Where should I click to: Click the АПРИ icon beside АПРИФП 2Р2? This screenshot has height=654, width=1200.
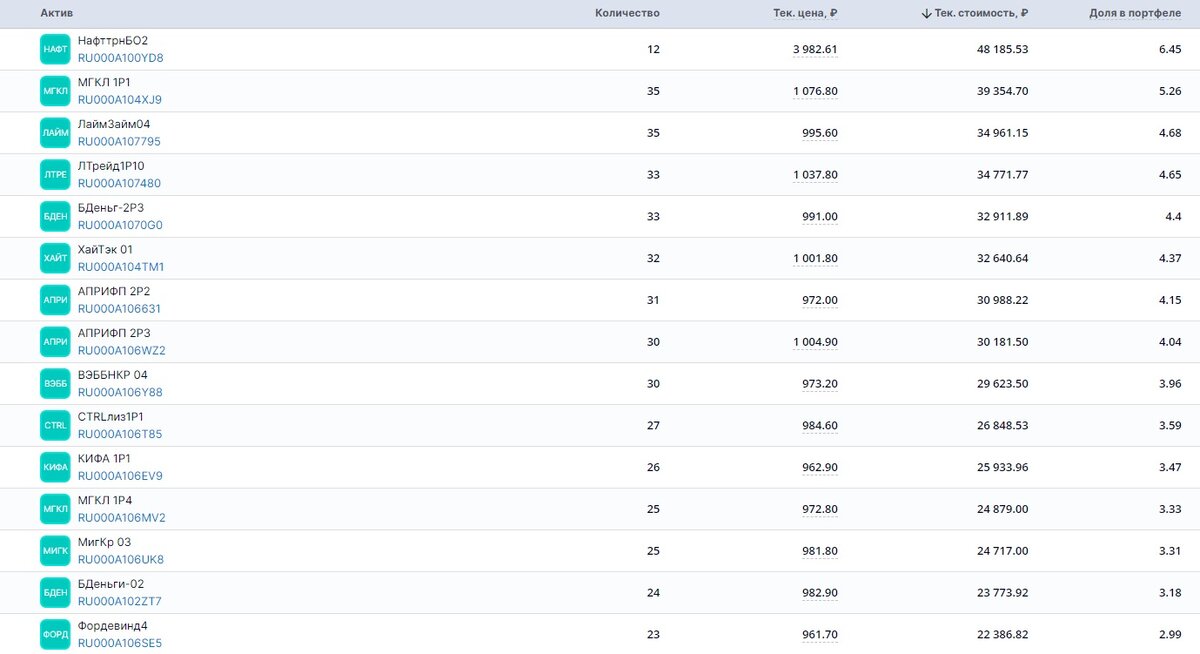tap(55, 300)
